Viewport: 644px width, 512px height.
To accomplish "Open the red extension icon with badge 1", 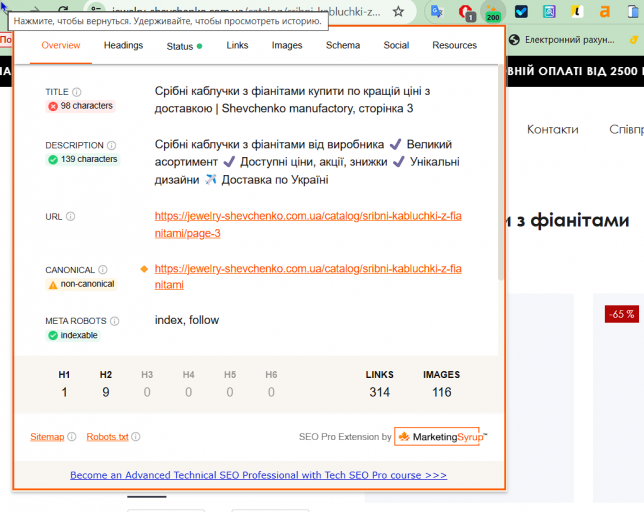I will (x=466, y=12).
